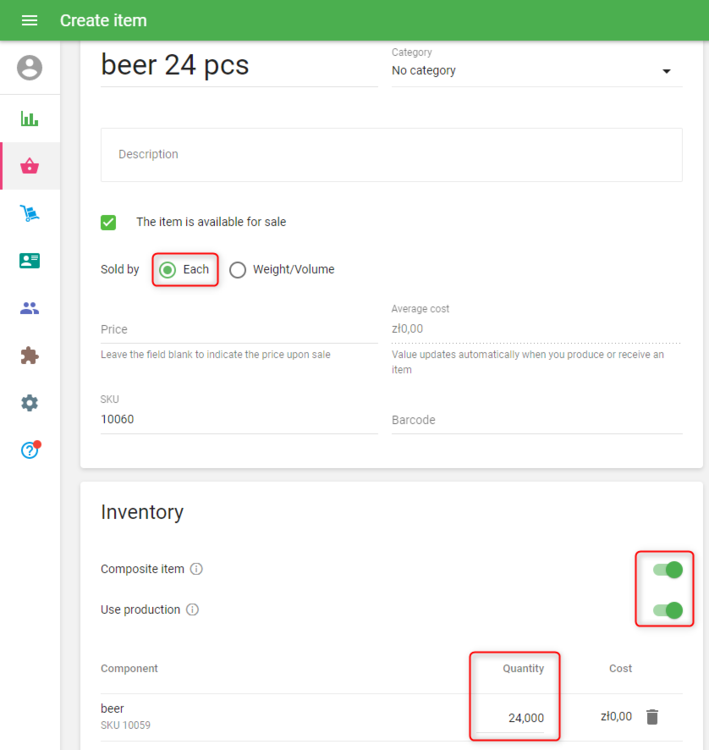Open inventory management cart icon
This screenshot has width=709, height=750.
pos(30,213)
